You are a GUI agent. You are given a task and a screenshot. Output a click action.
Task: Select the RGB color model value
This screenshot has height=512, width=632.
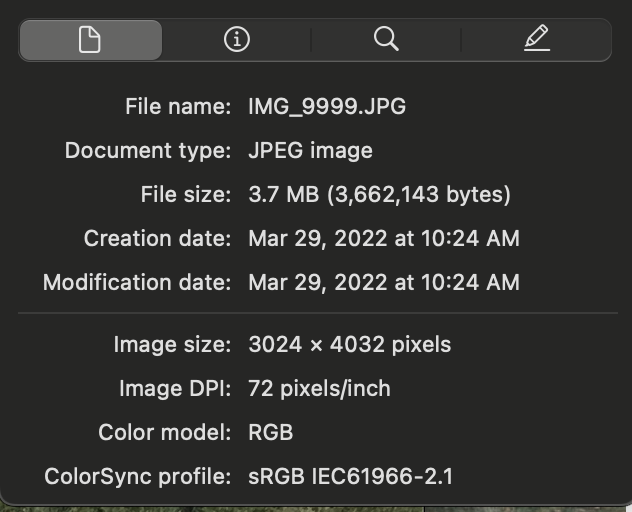(270, 433)
